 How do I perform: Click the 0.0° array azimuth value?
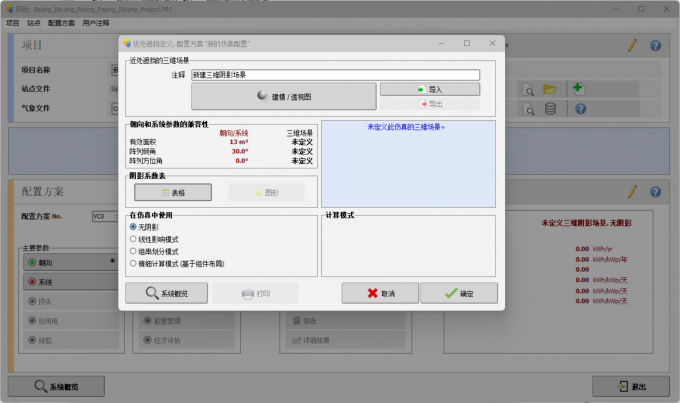point(242,161)
